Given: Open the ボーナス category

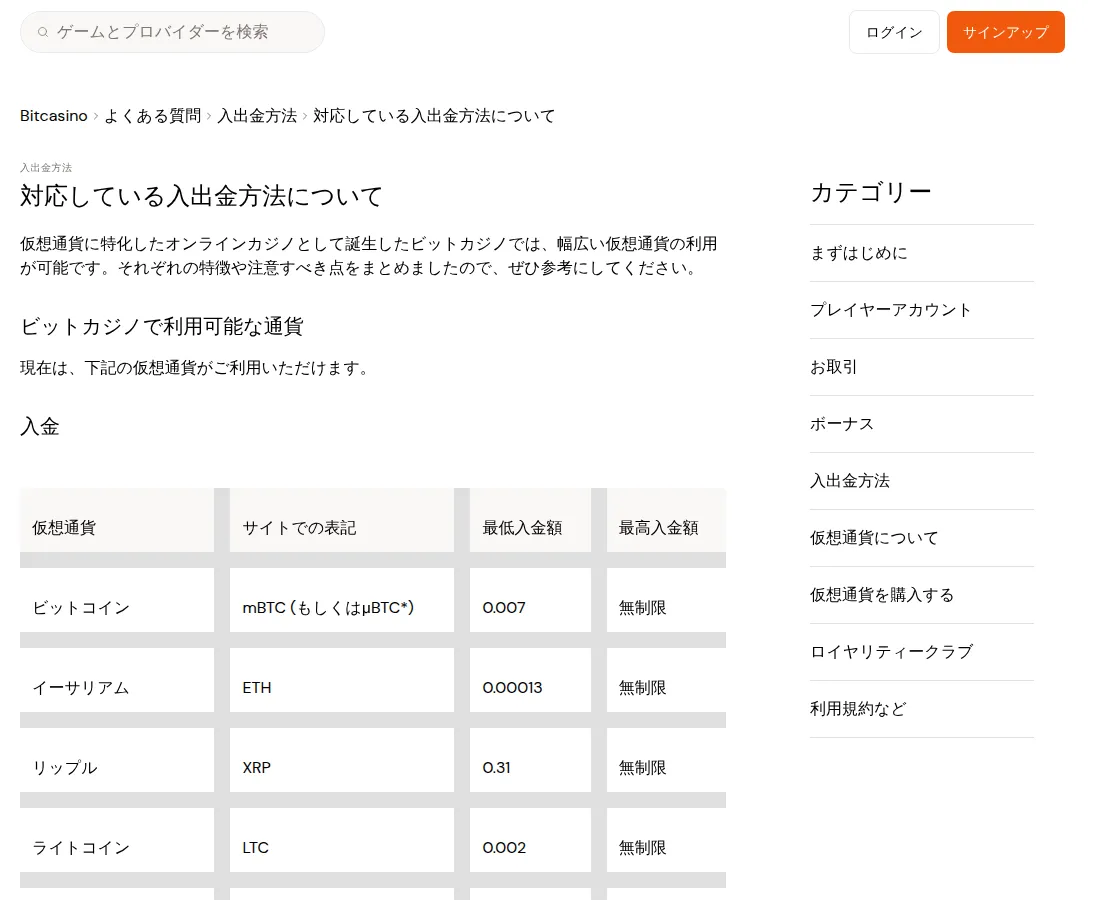Looking at the screenshot, I should (922, 424).
